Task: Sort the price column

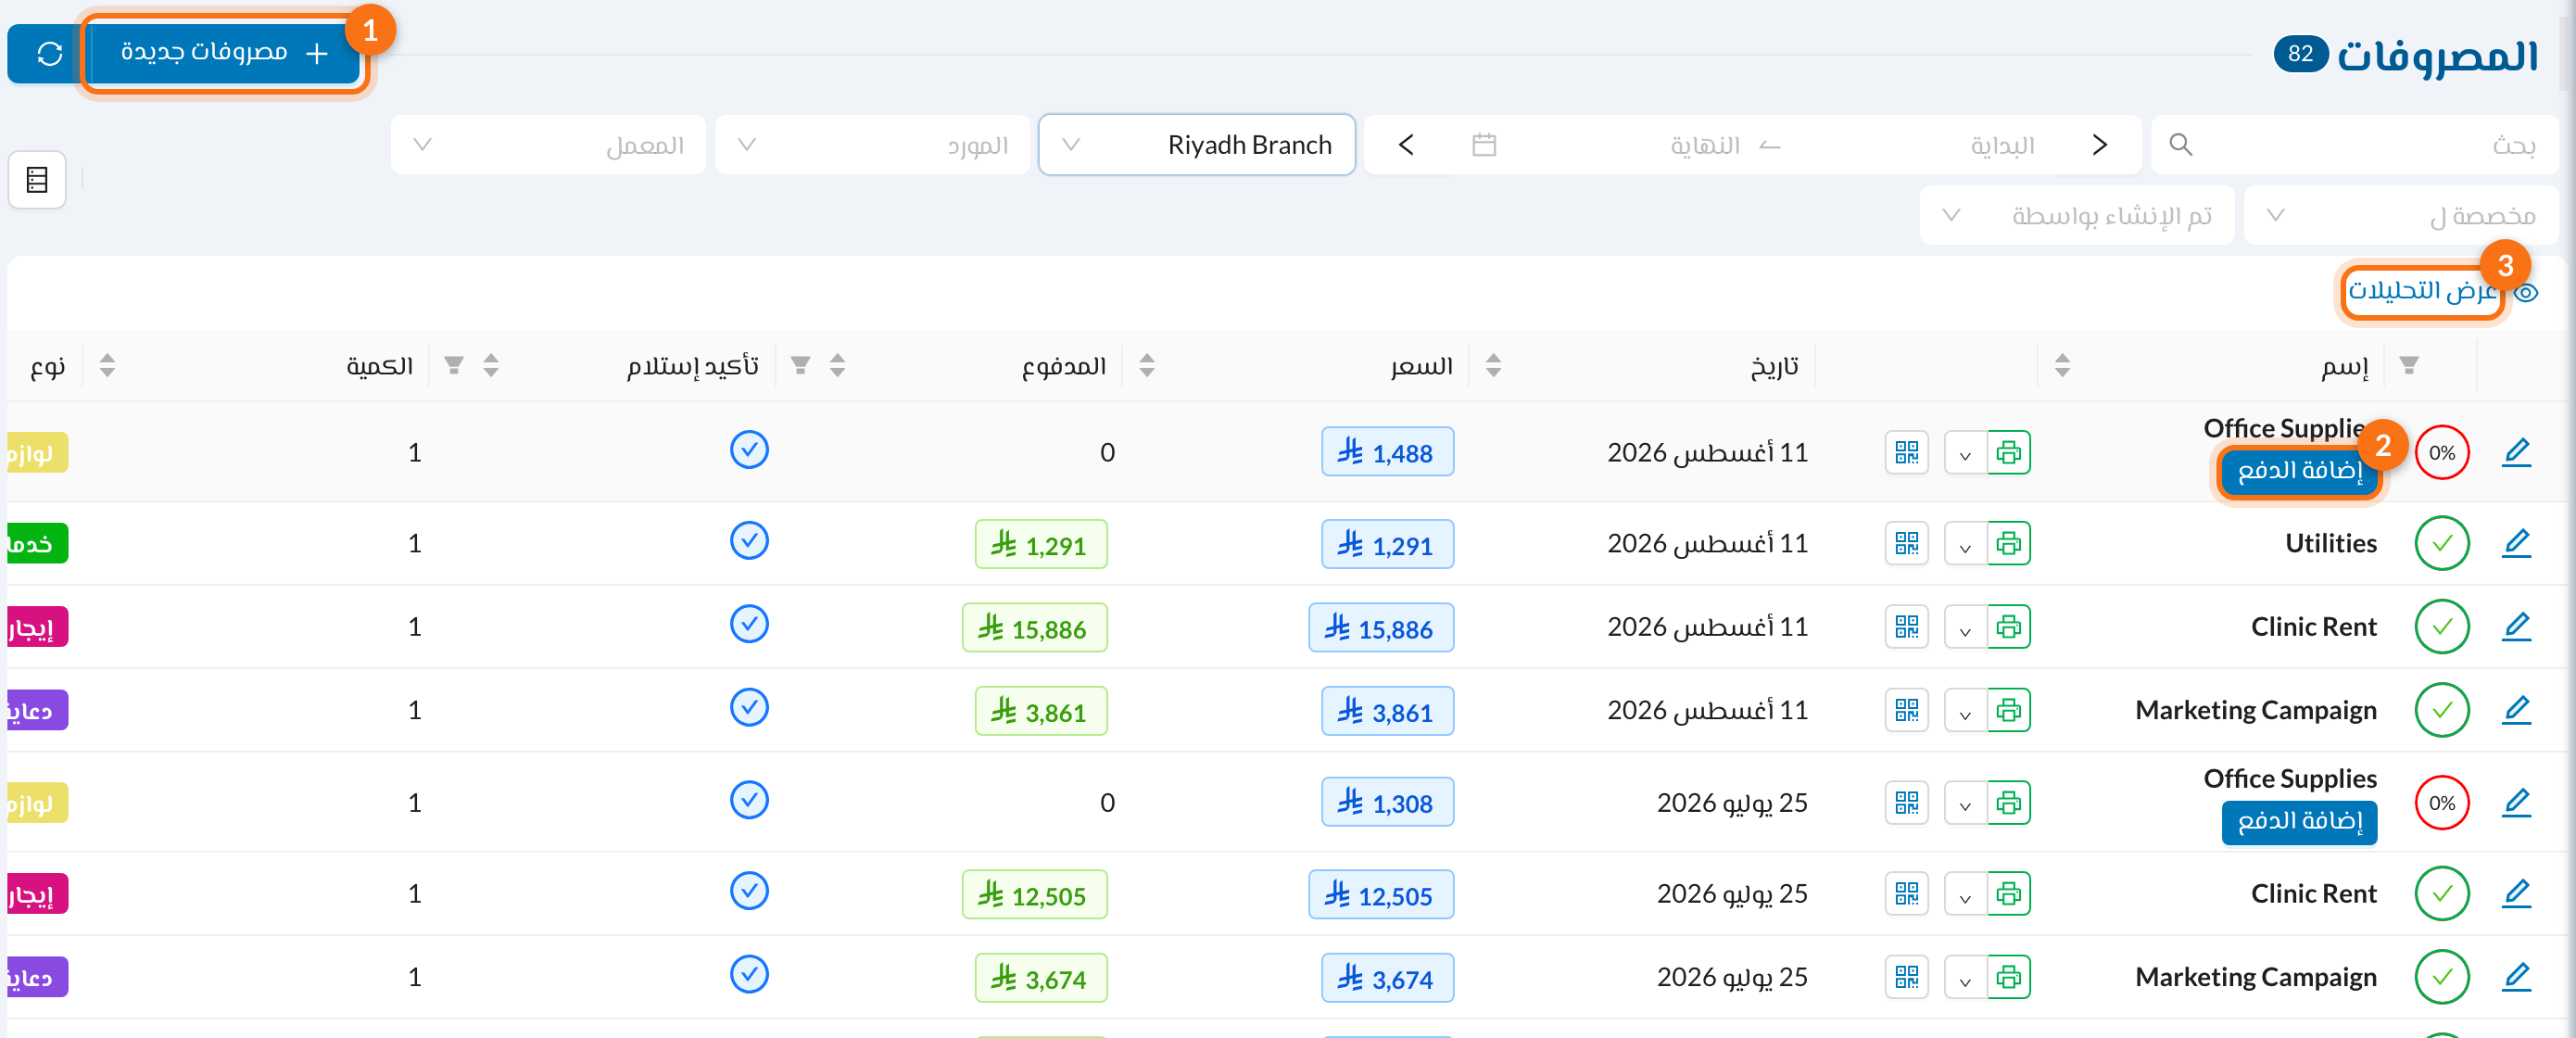Action: tap(1493, 365)
